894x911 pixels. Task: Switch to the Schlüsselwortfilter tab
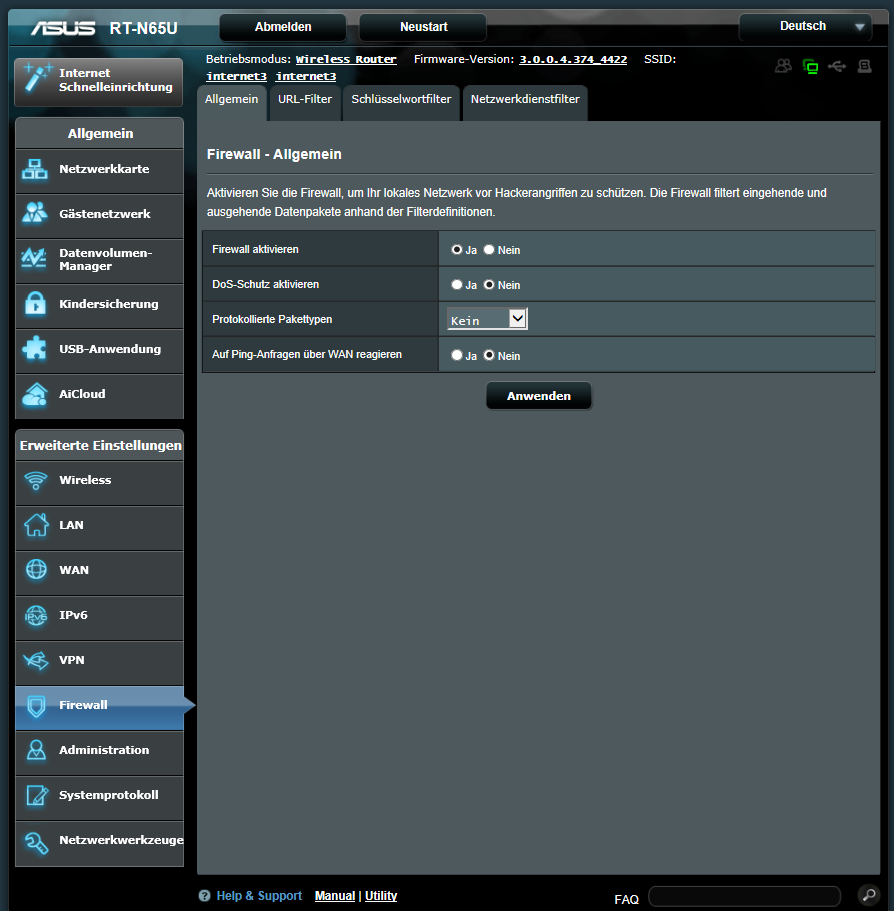401,100
